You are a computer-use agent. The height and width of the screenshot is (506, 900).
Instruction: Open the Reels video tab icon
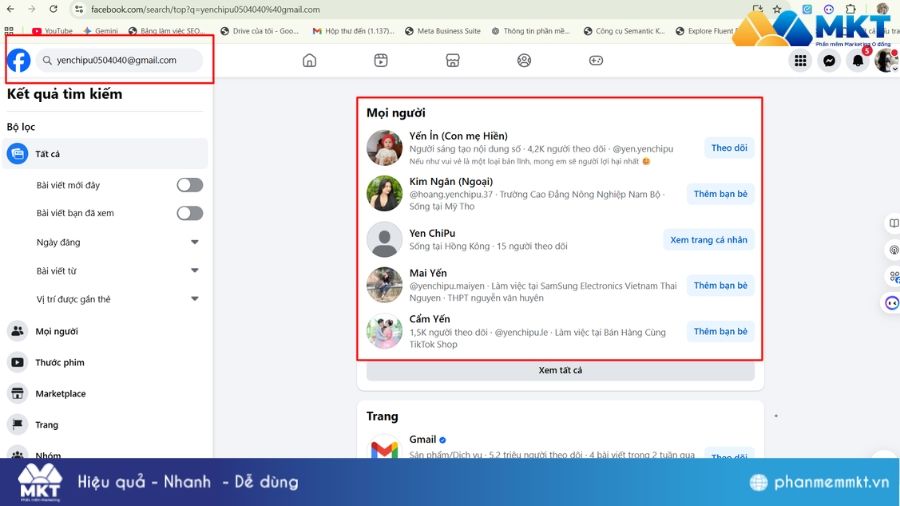coord(381,60)
